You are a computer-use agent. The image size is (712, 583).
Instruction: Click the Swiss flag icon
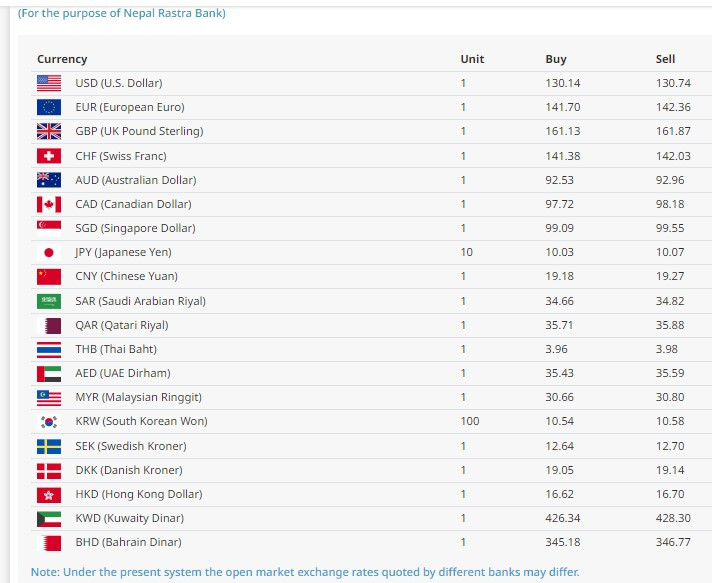(49, 156)
